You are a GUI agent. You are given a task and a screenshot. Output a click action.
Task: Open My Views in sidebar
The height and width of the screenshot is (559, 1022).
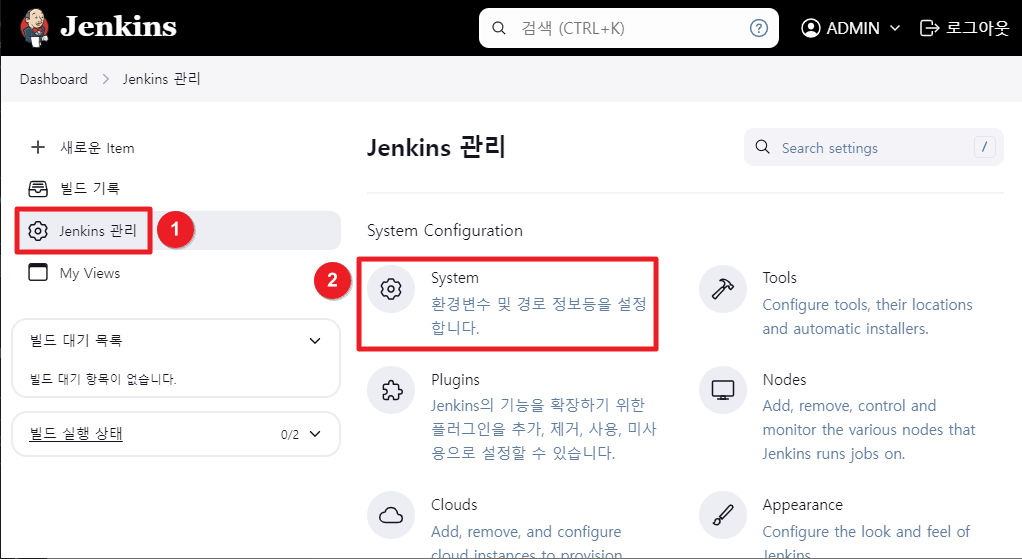[90, 273]
